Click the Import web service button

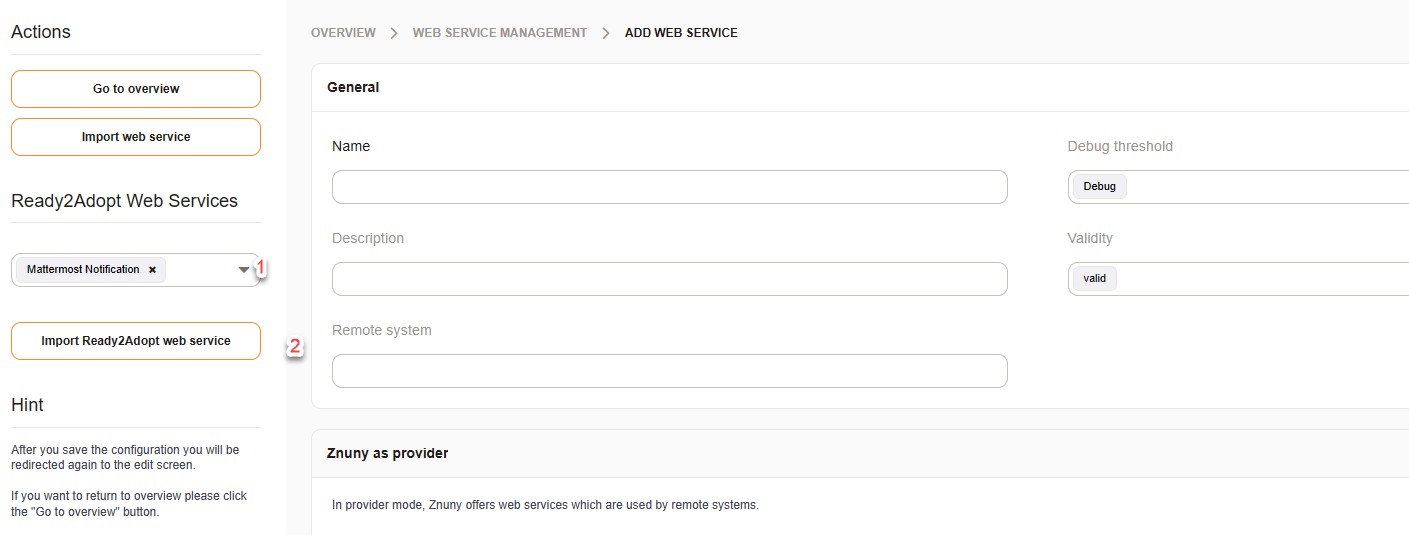(136, 137)
